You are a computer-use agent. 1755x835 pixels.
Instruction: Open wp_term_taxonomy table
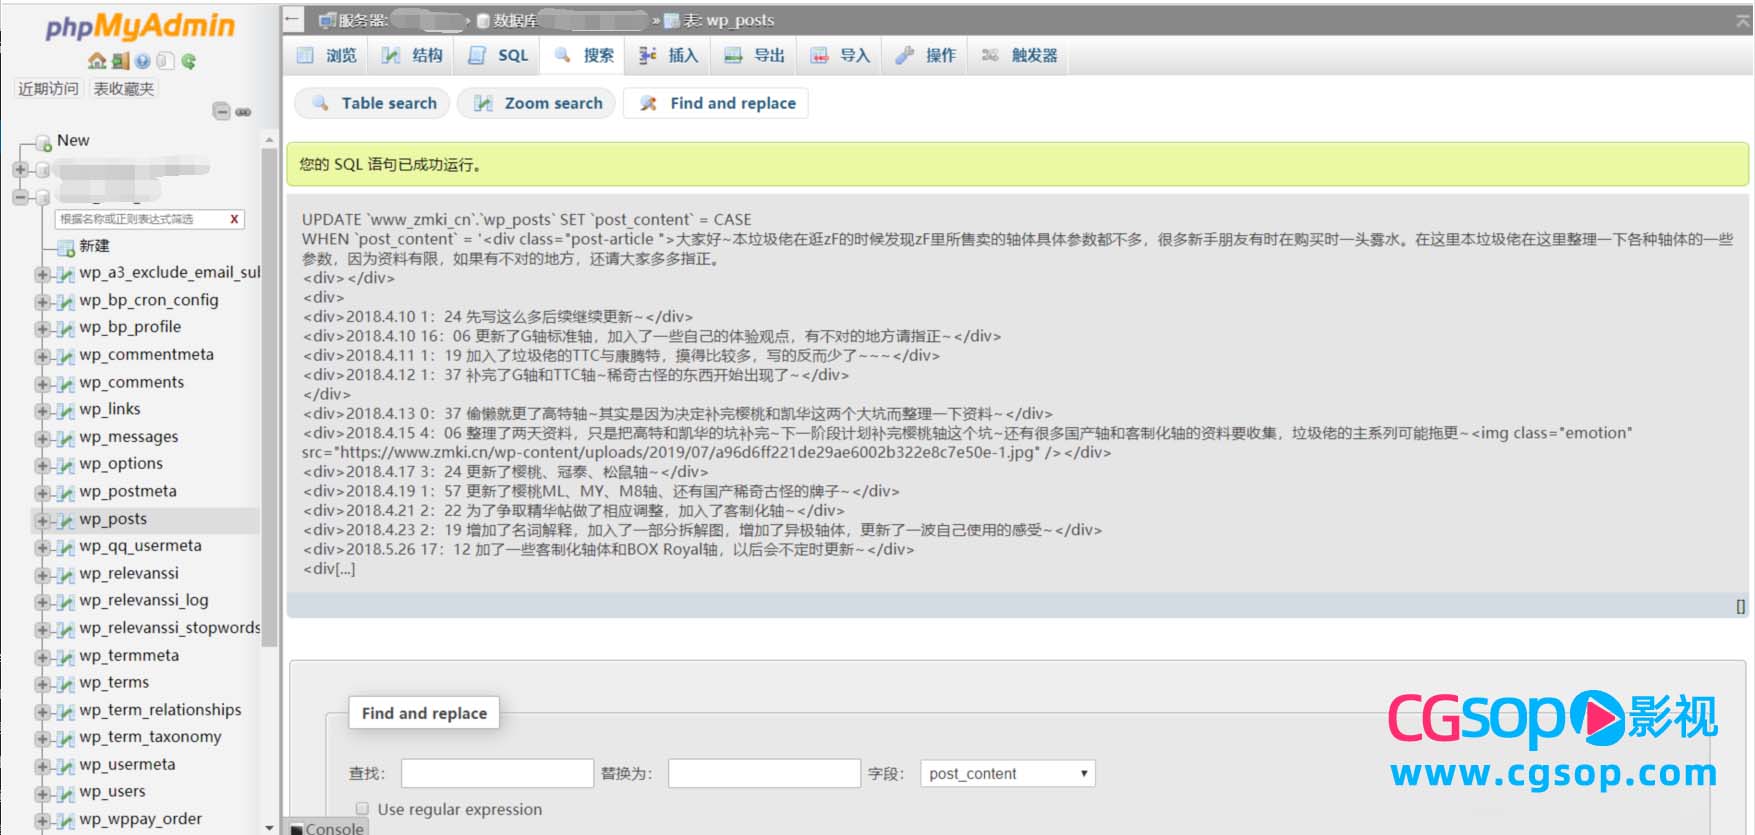tap(150, 738)
